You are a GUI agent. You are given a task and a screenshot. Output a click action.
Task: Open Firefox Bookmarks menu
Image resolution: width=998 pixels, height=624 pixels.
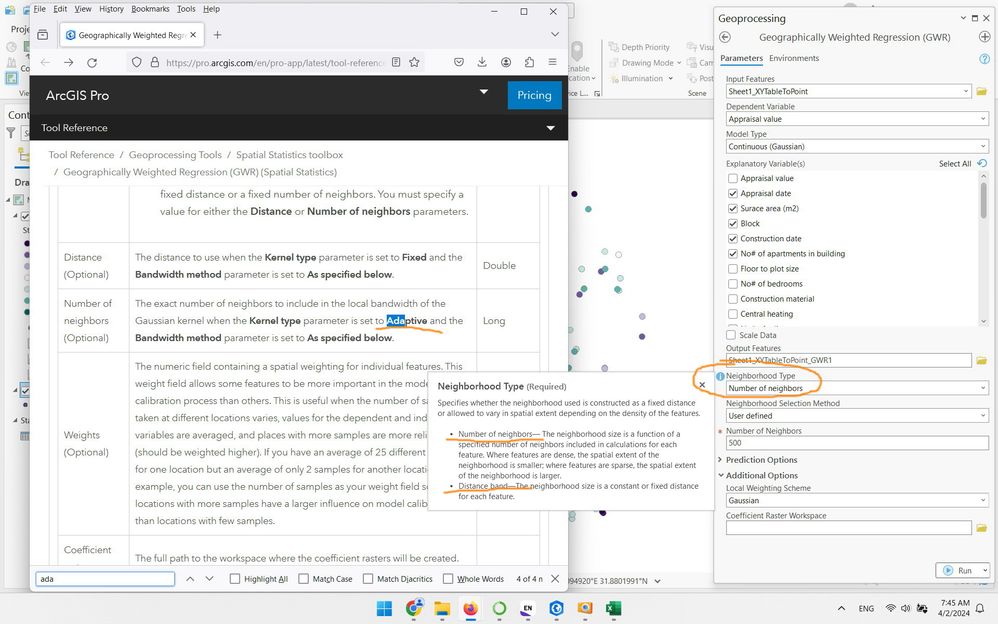[150, 9]
